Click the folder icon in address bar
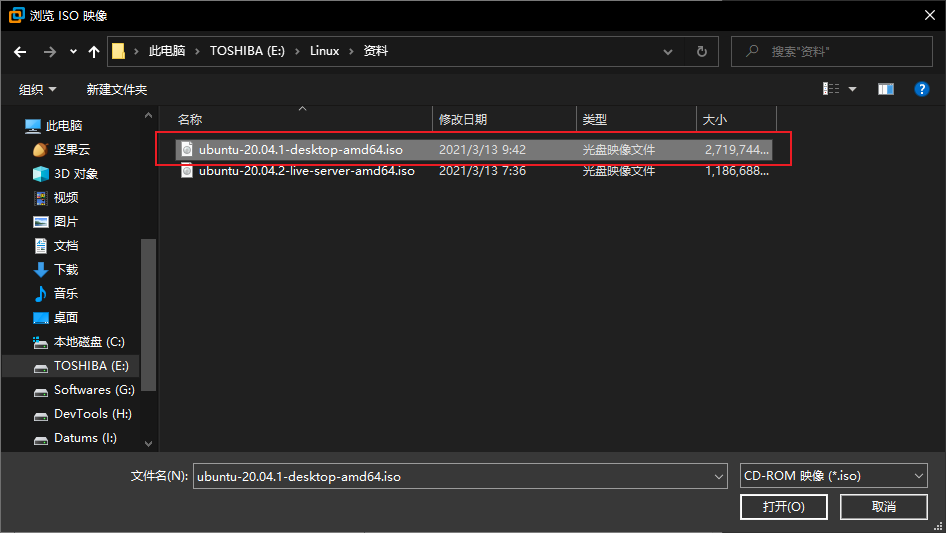Viewport: 946px width, 533px height. click(x=119, y=51)
